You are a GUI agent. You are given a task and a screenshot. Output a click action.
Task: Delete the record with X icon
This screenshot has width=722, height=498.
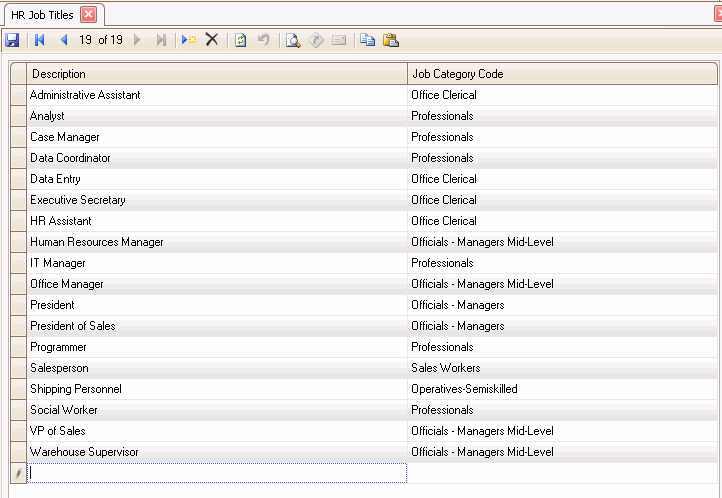click(212, 40)
